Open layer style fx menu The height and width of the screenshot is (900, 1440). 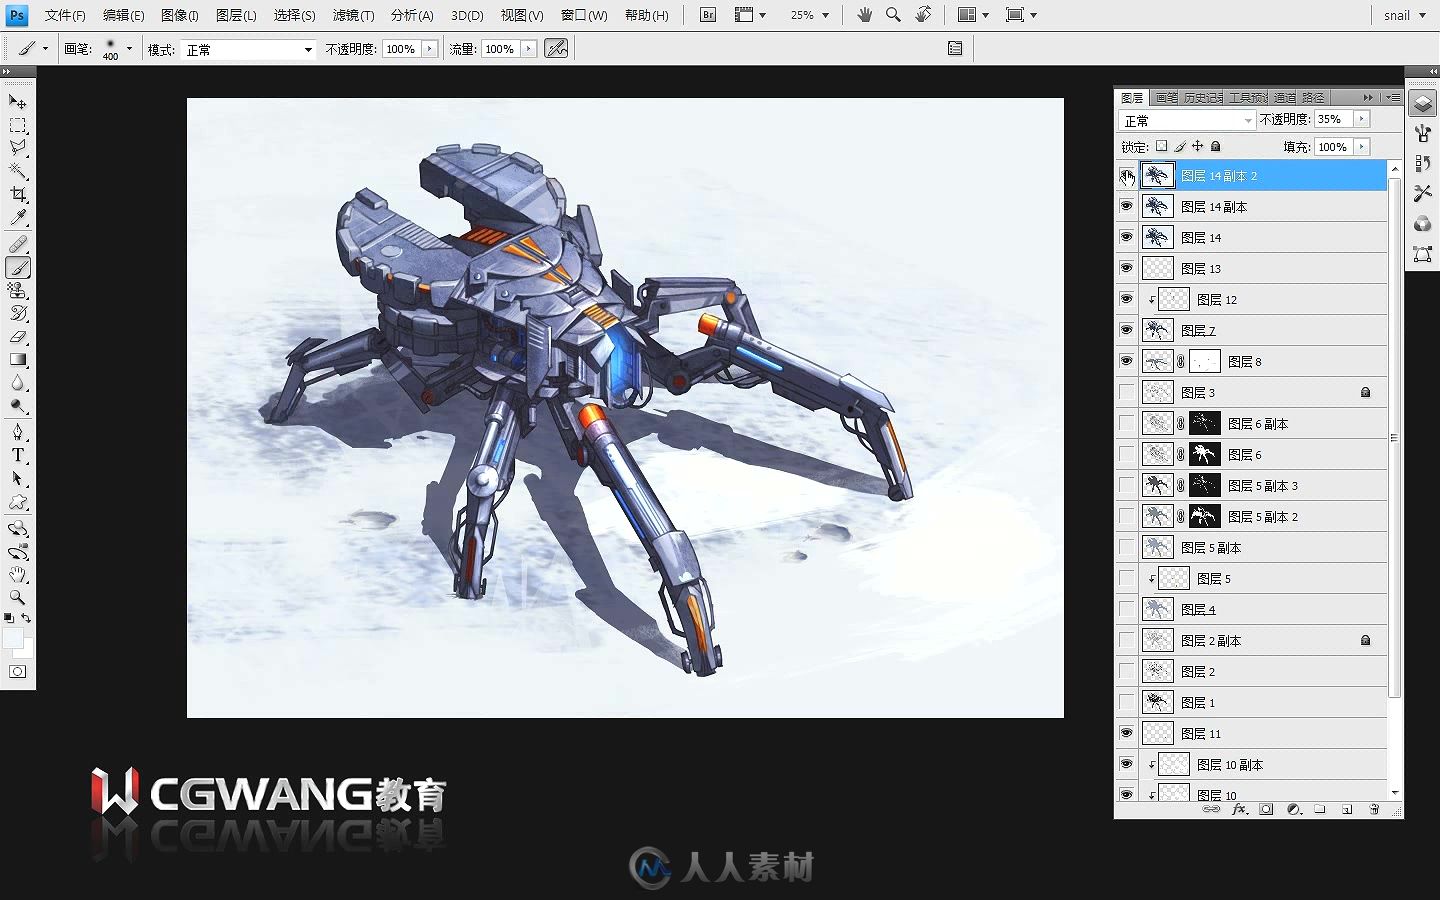pos(1240,809)
